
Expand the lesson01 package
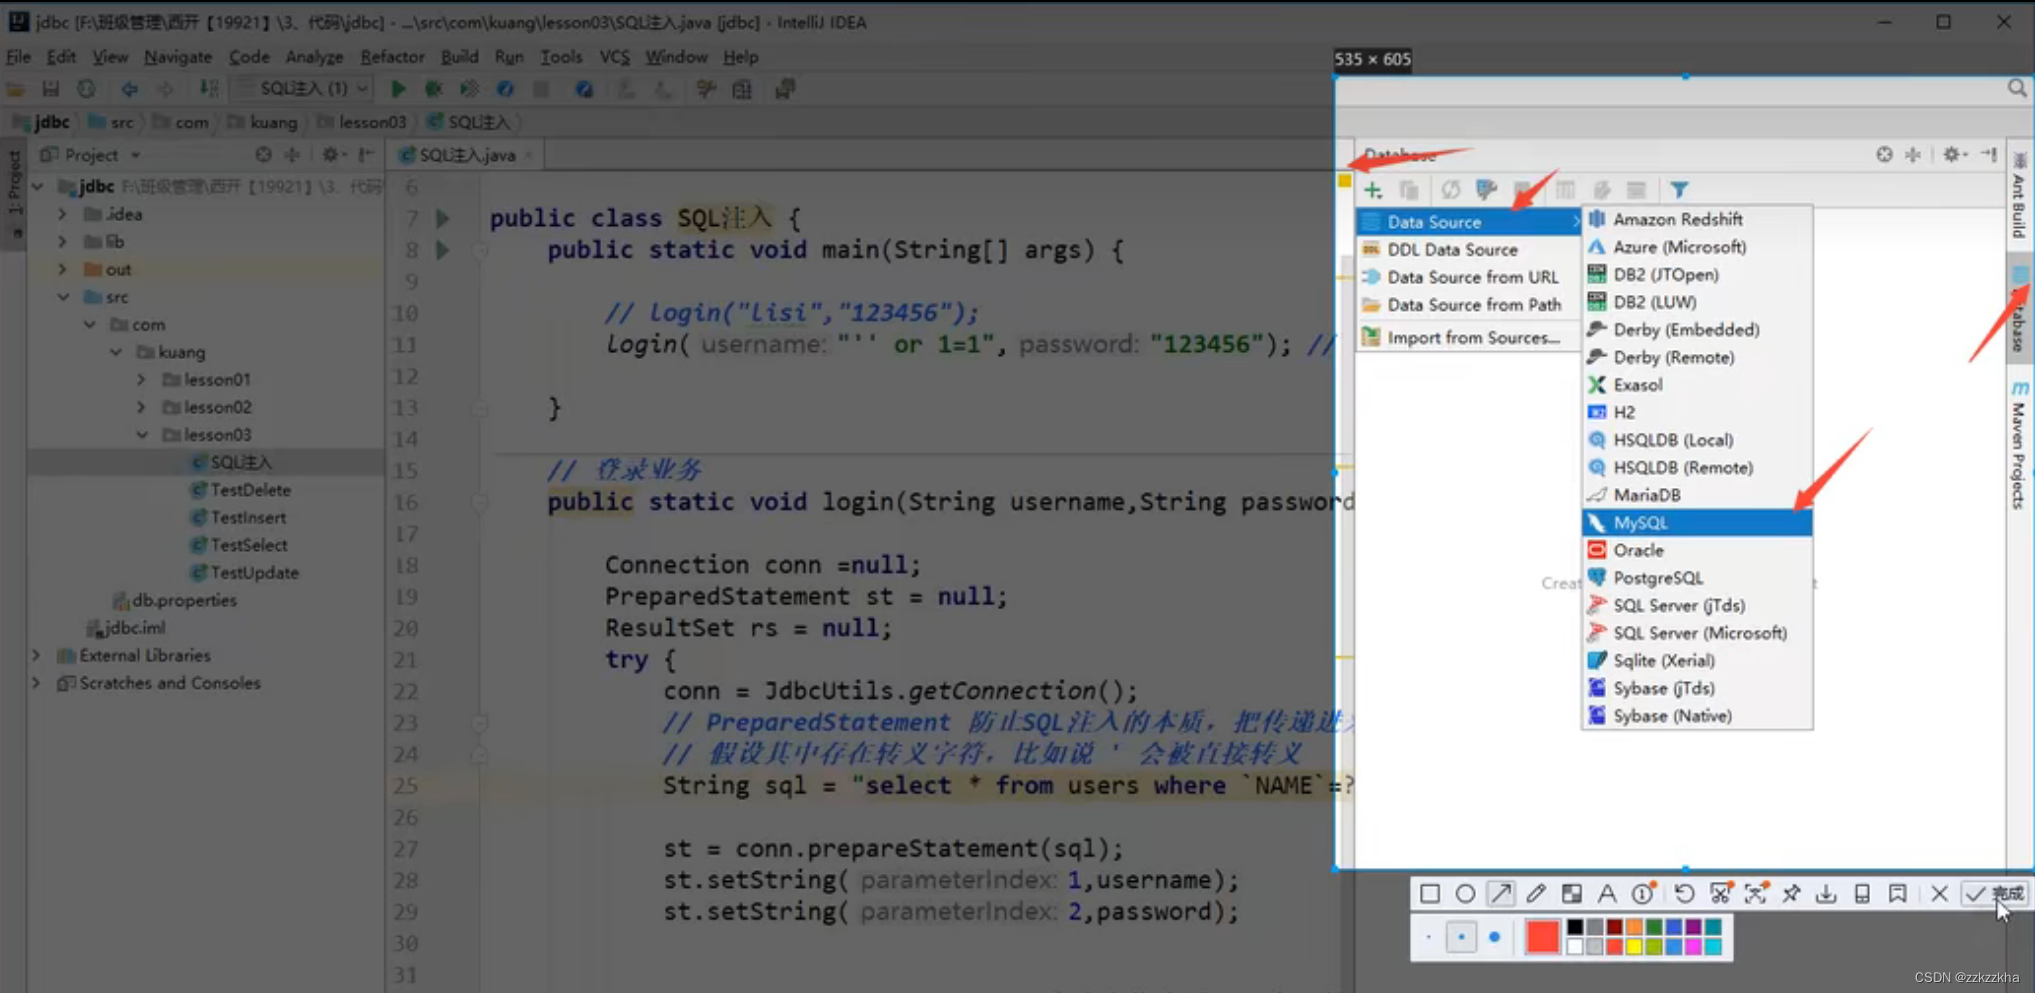(x=141, y=379)
